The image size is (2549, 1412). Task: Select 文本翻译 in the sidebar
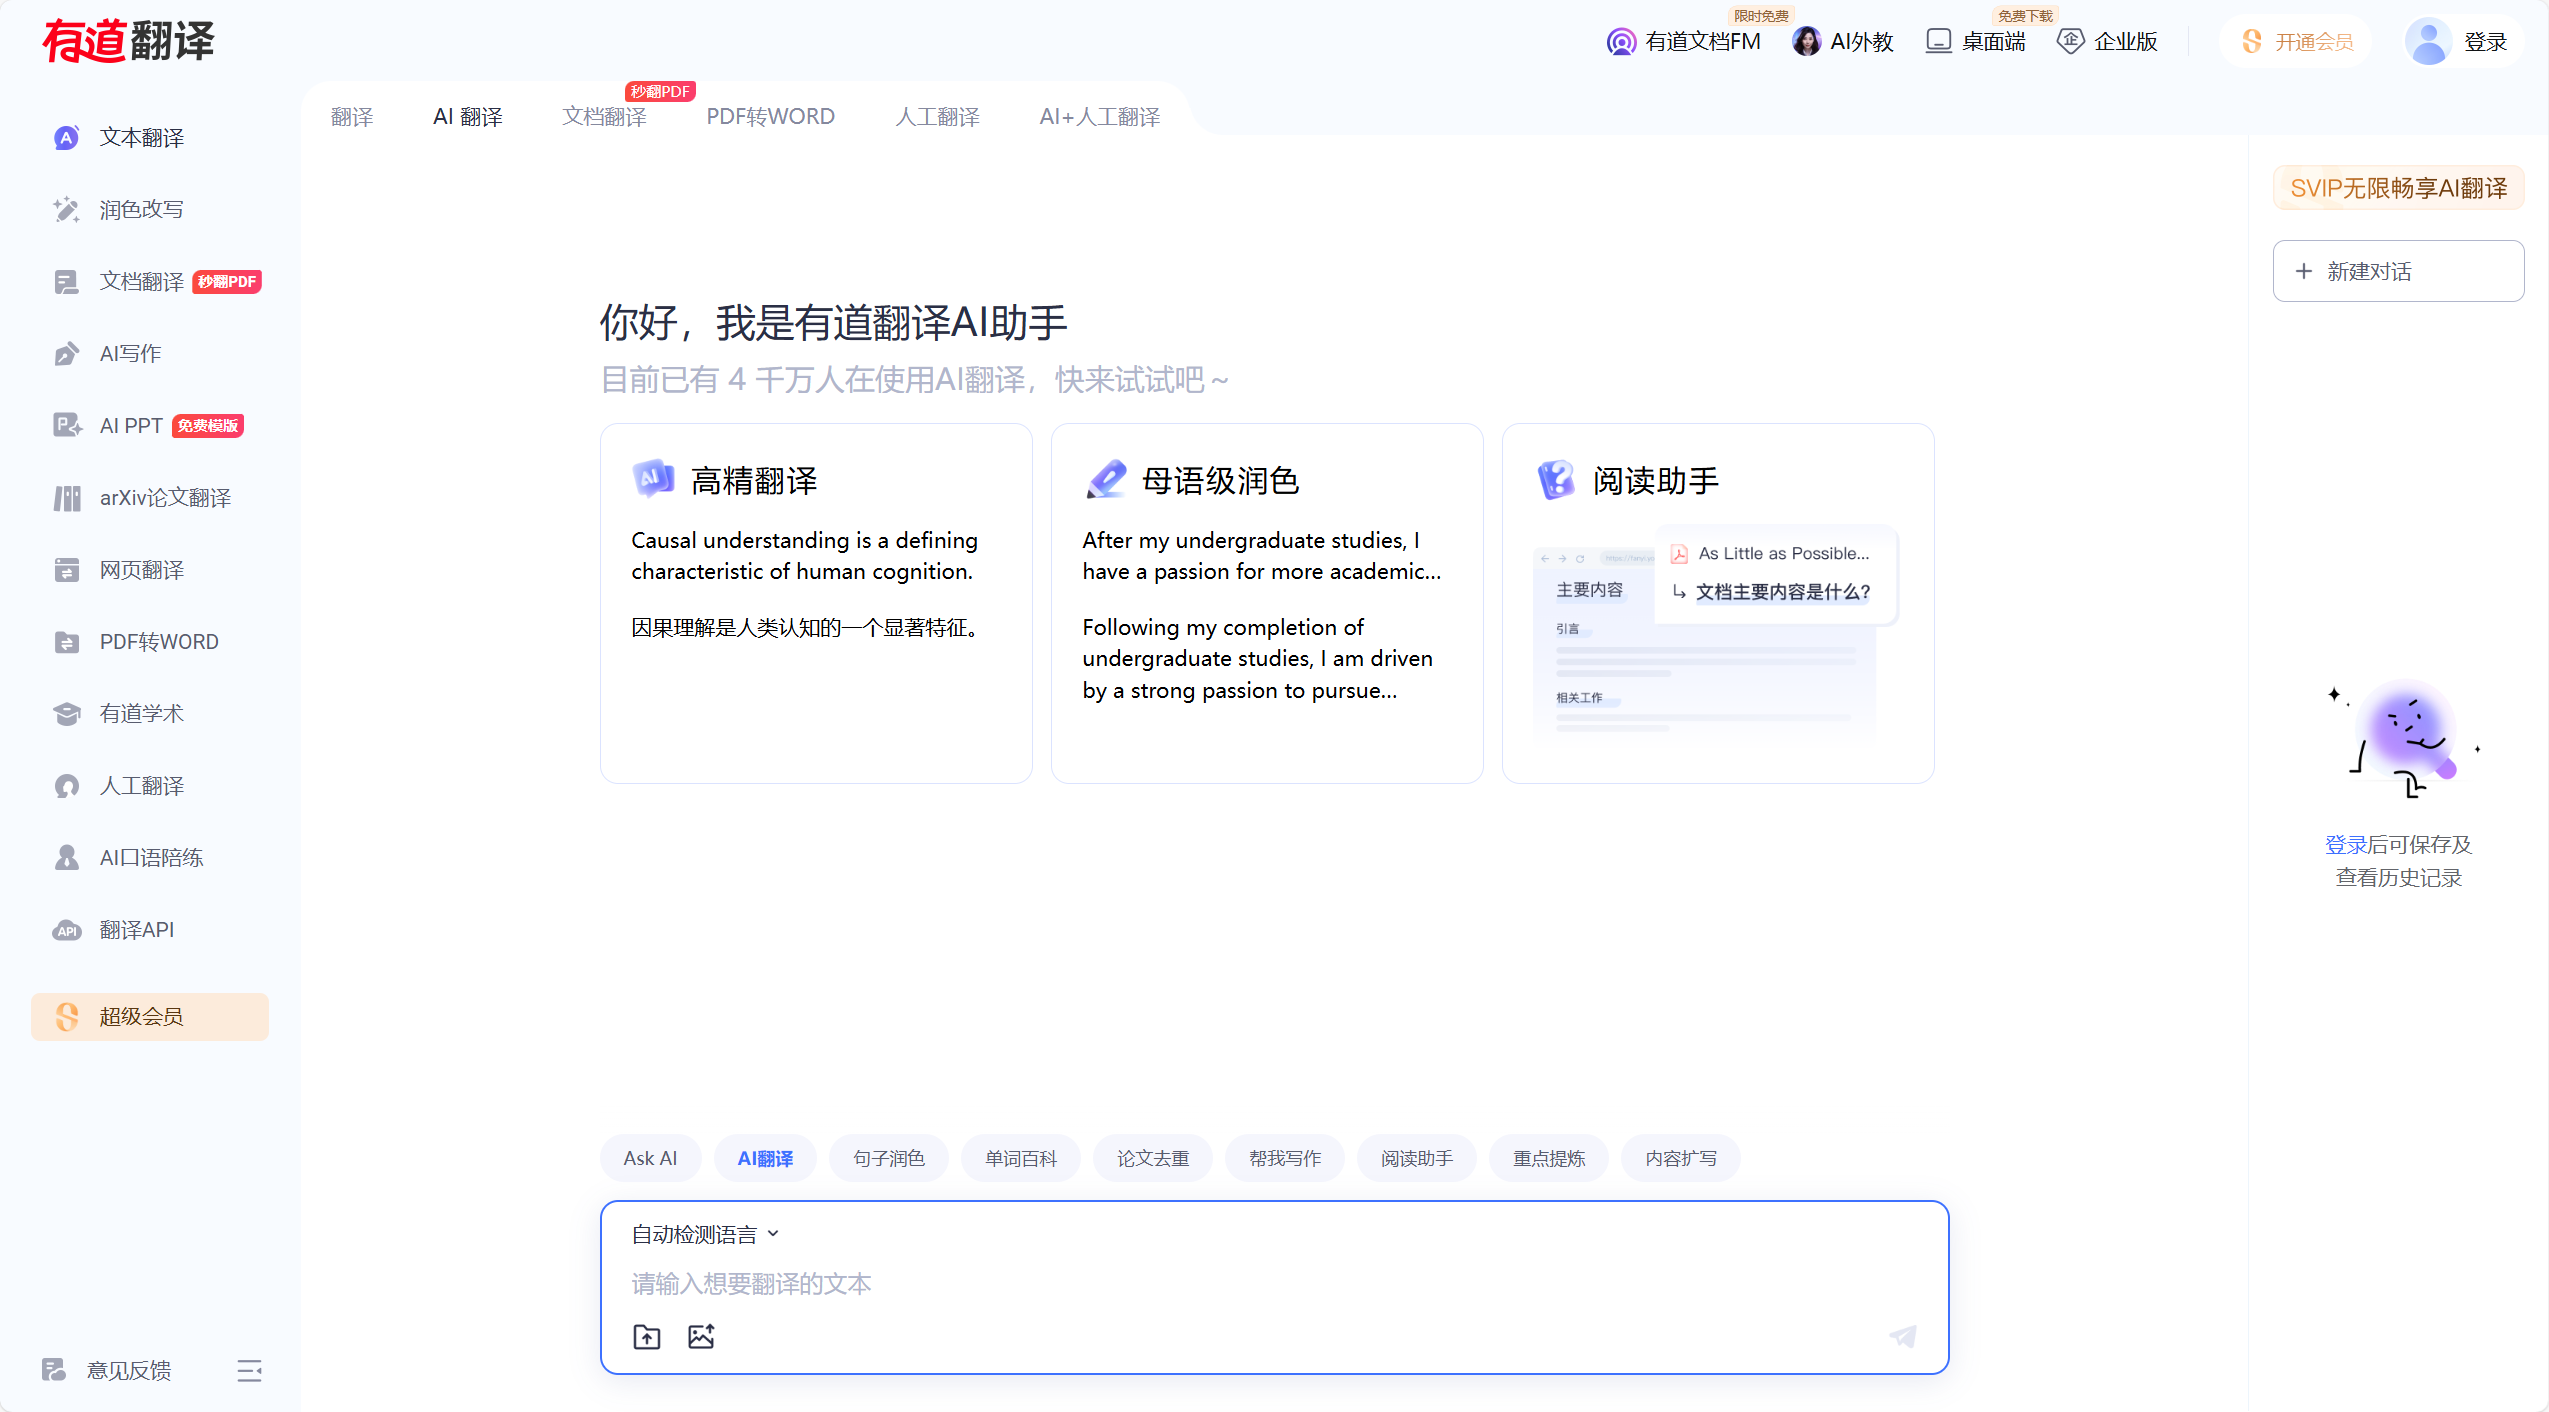pyautogui.click(x=141, y=137)
